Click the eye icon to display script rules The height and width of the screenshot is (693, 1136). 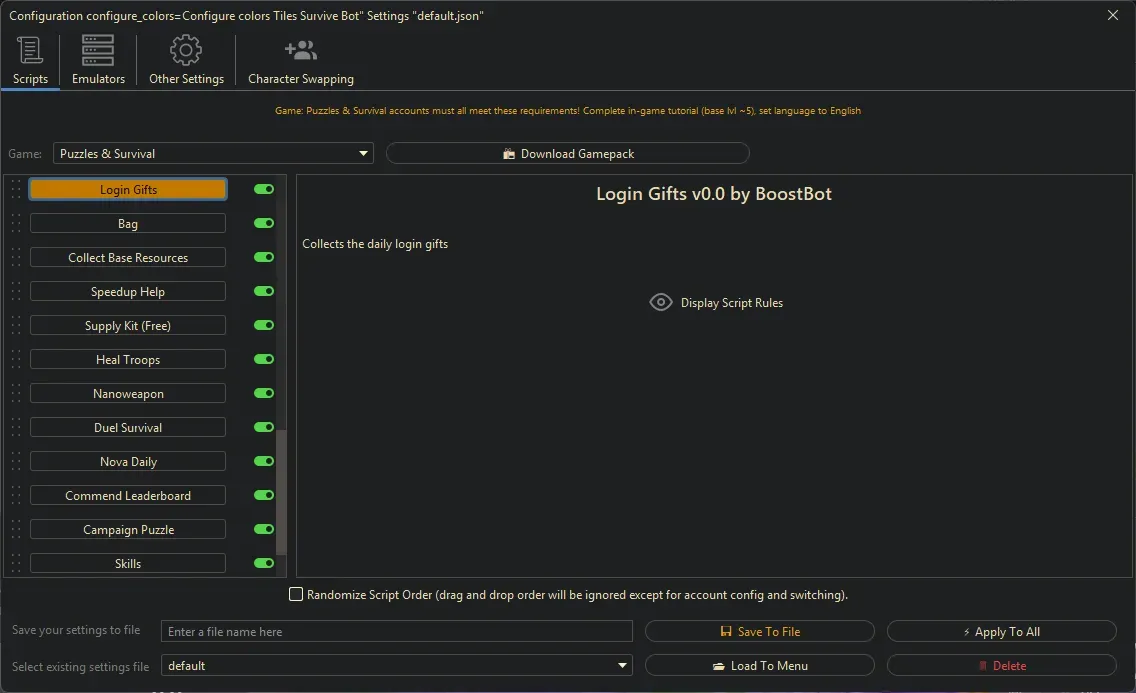[x=660, y=302]
